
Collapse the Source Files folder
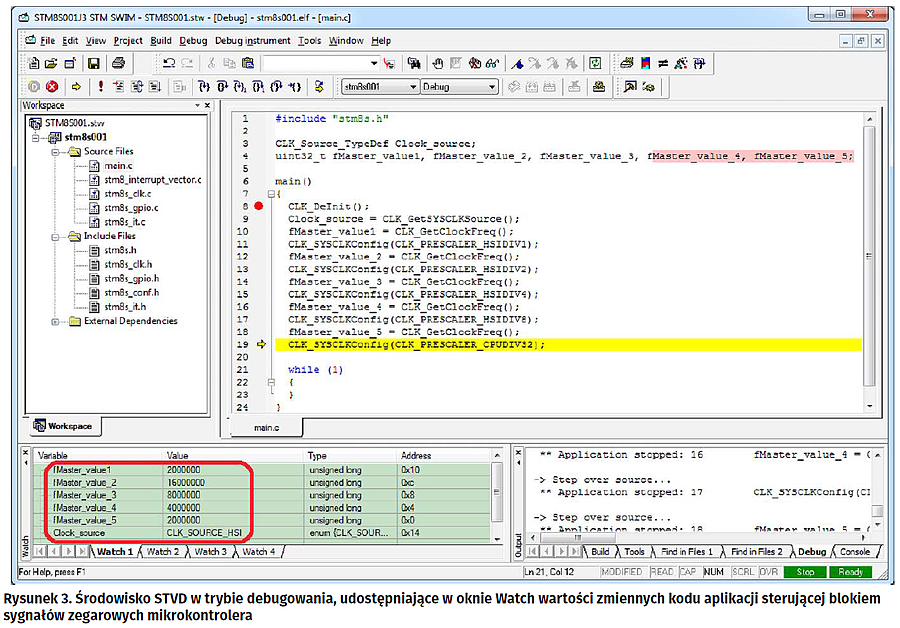tap(55, 151)
